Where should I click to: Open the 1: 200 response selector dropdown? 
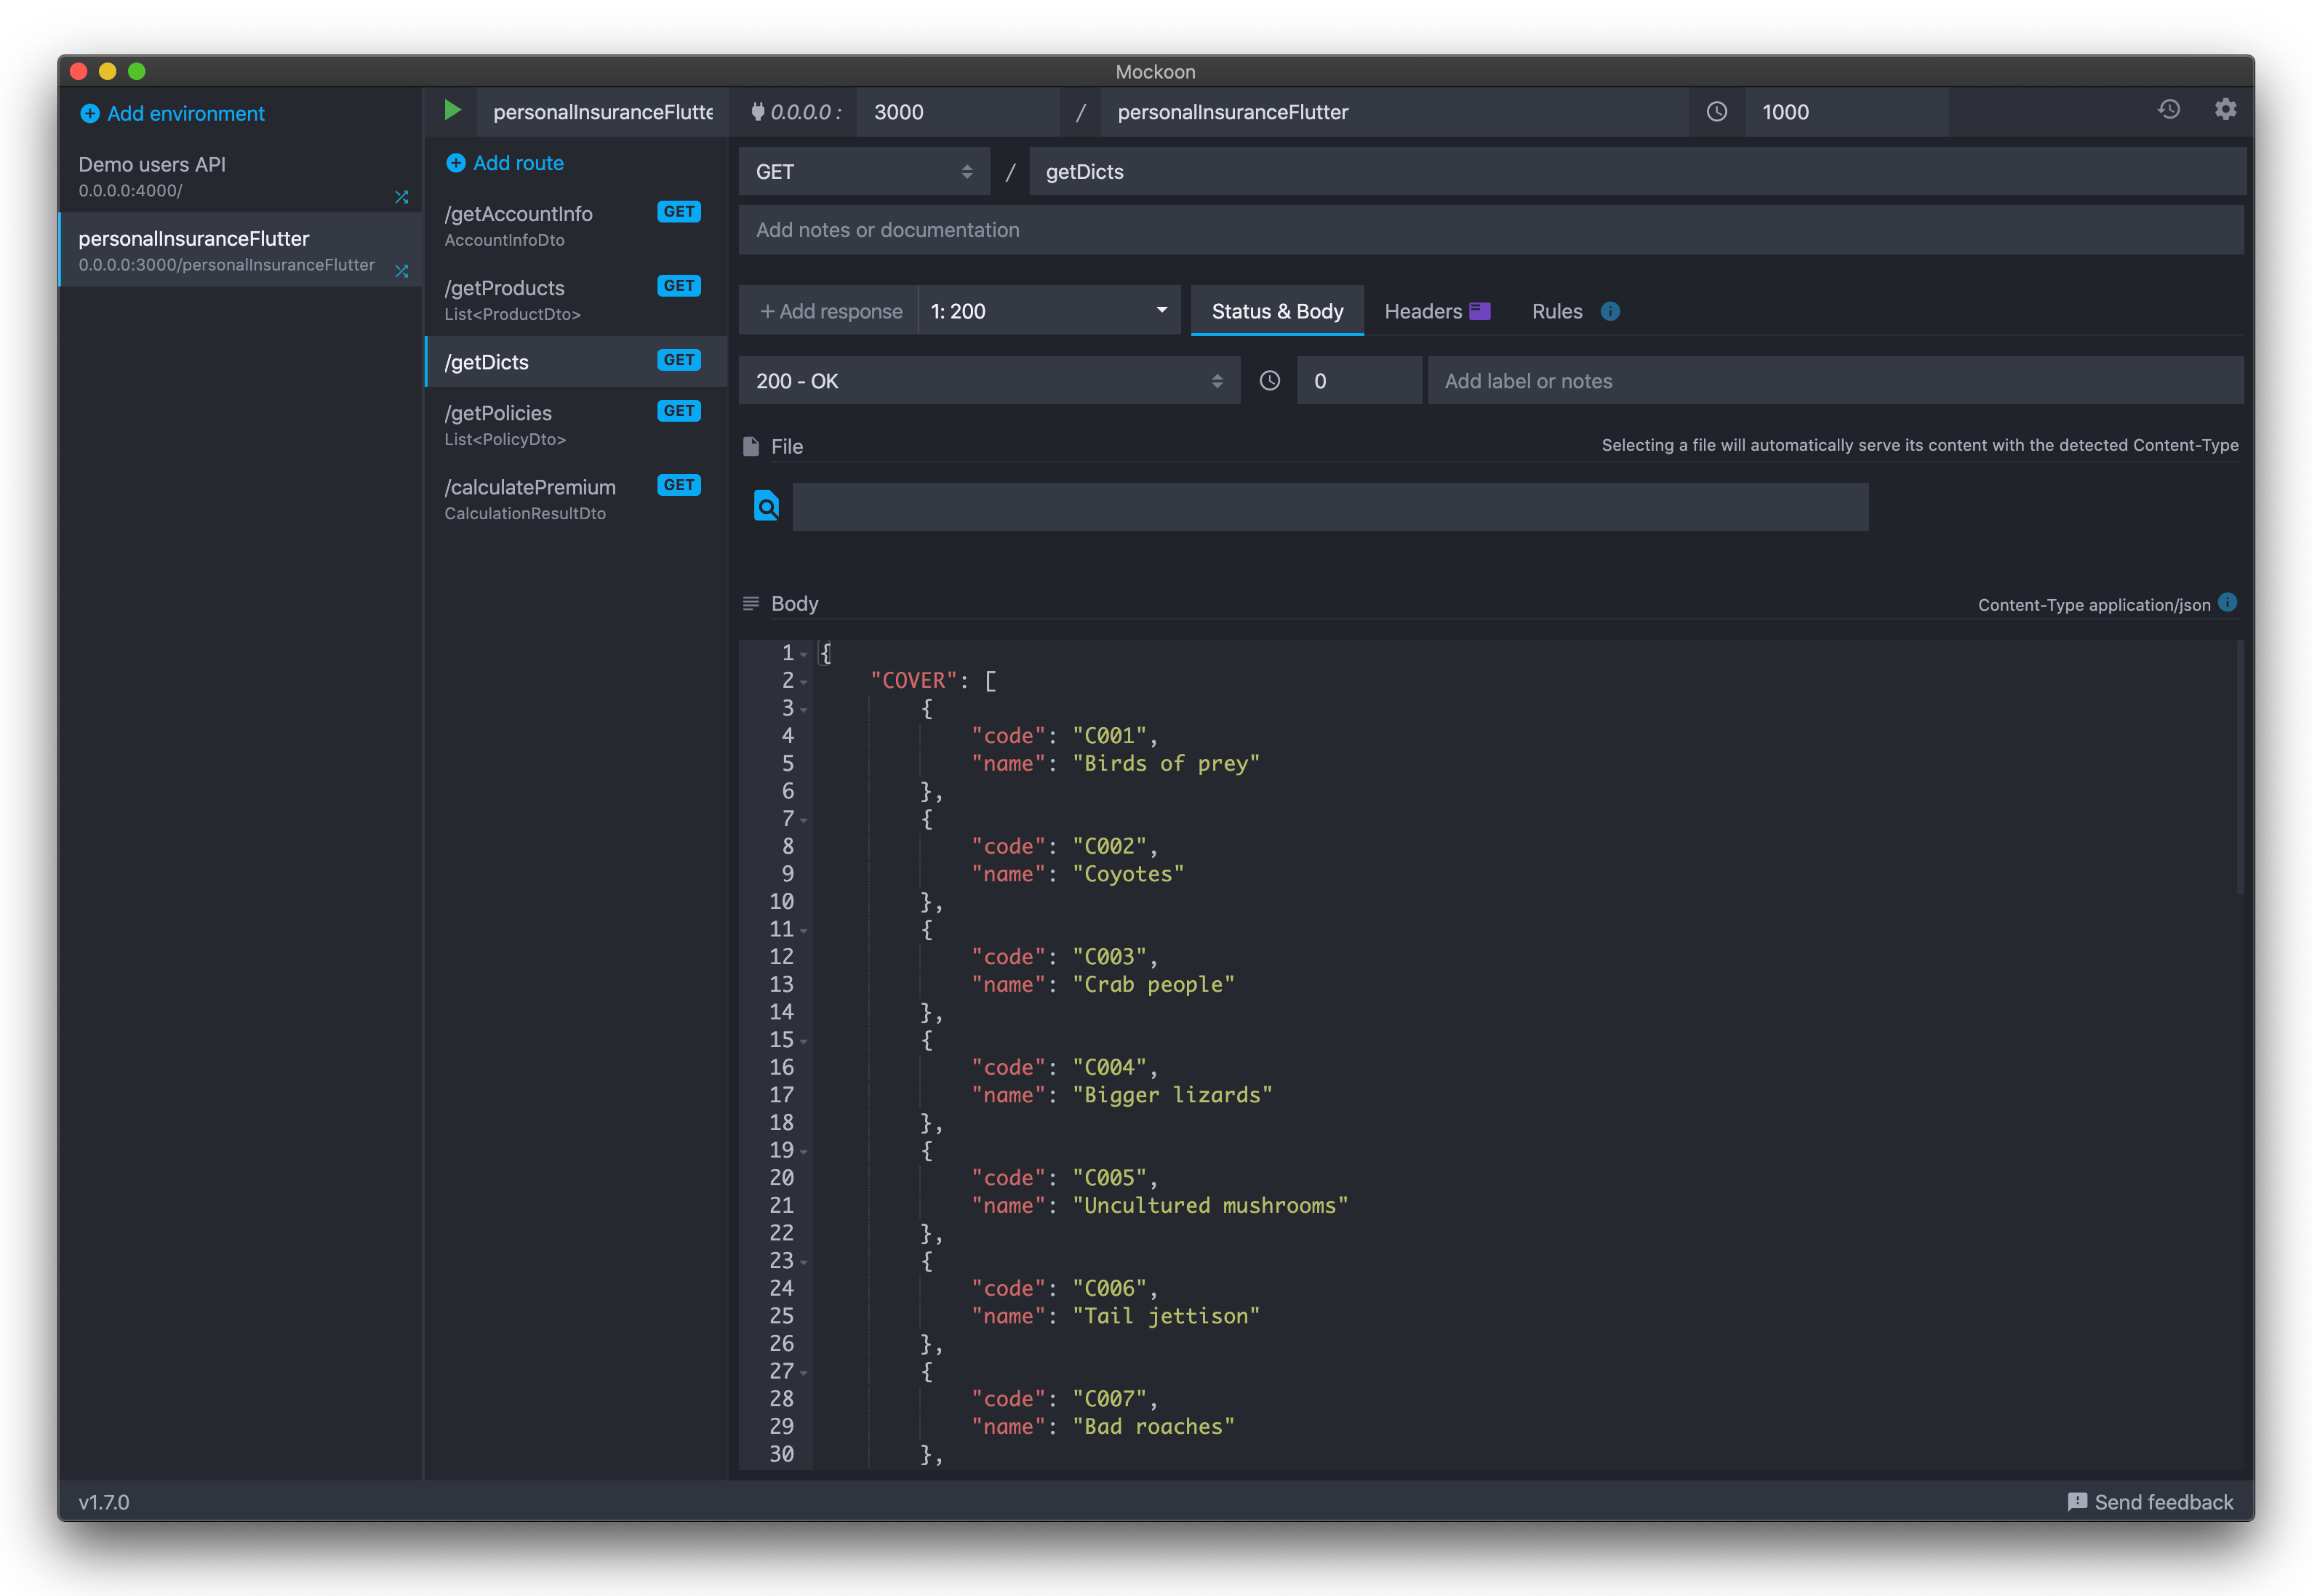(1048, 311)
